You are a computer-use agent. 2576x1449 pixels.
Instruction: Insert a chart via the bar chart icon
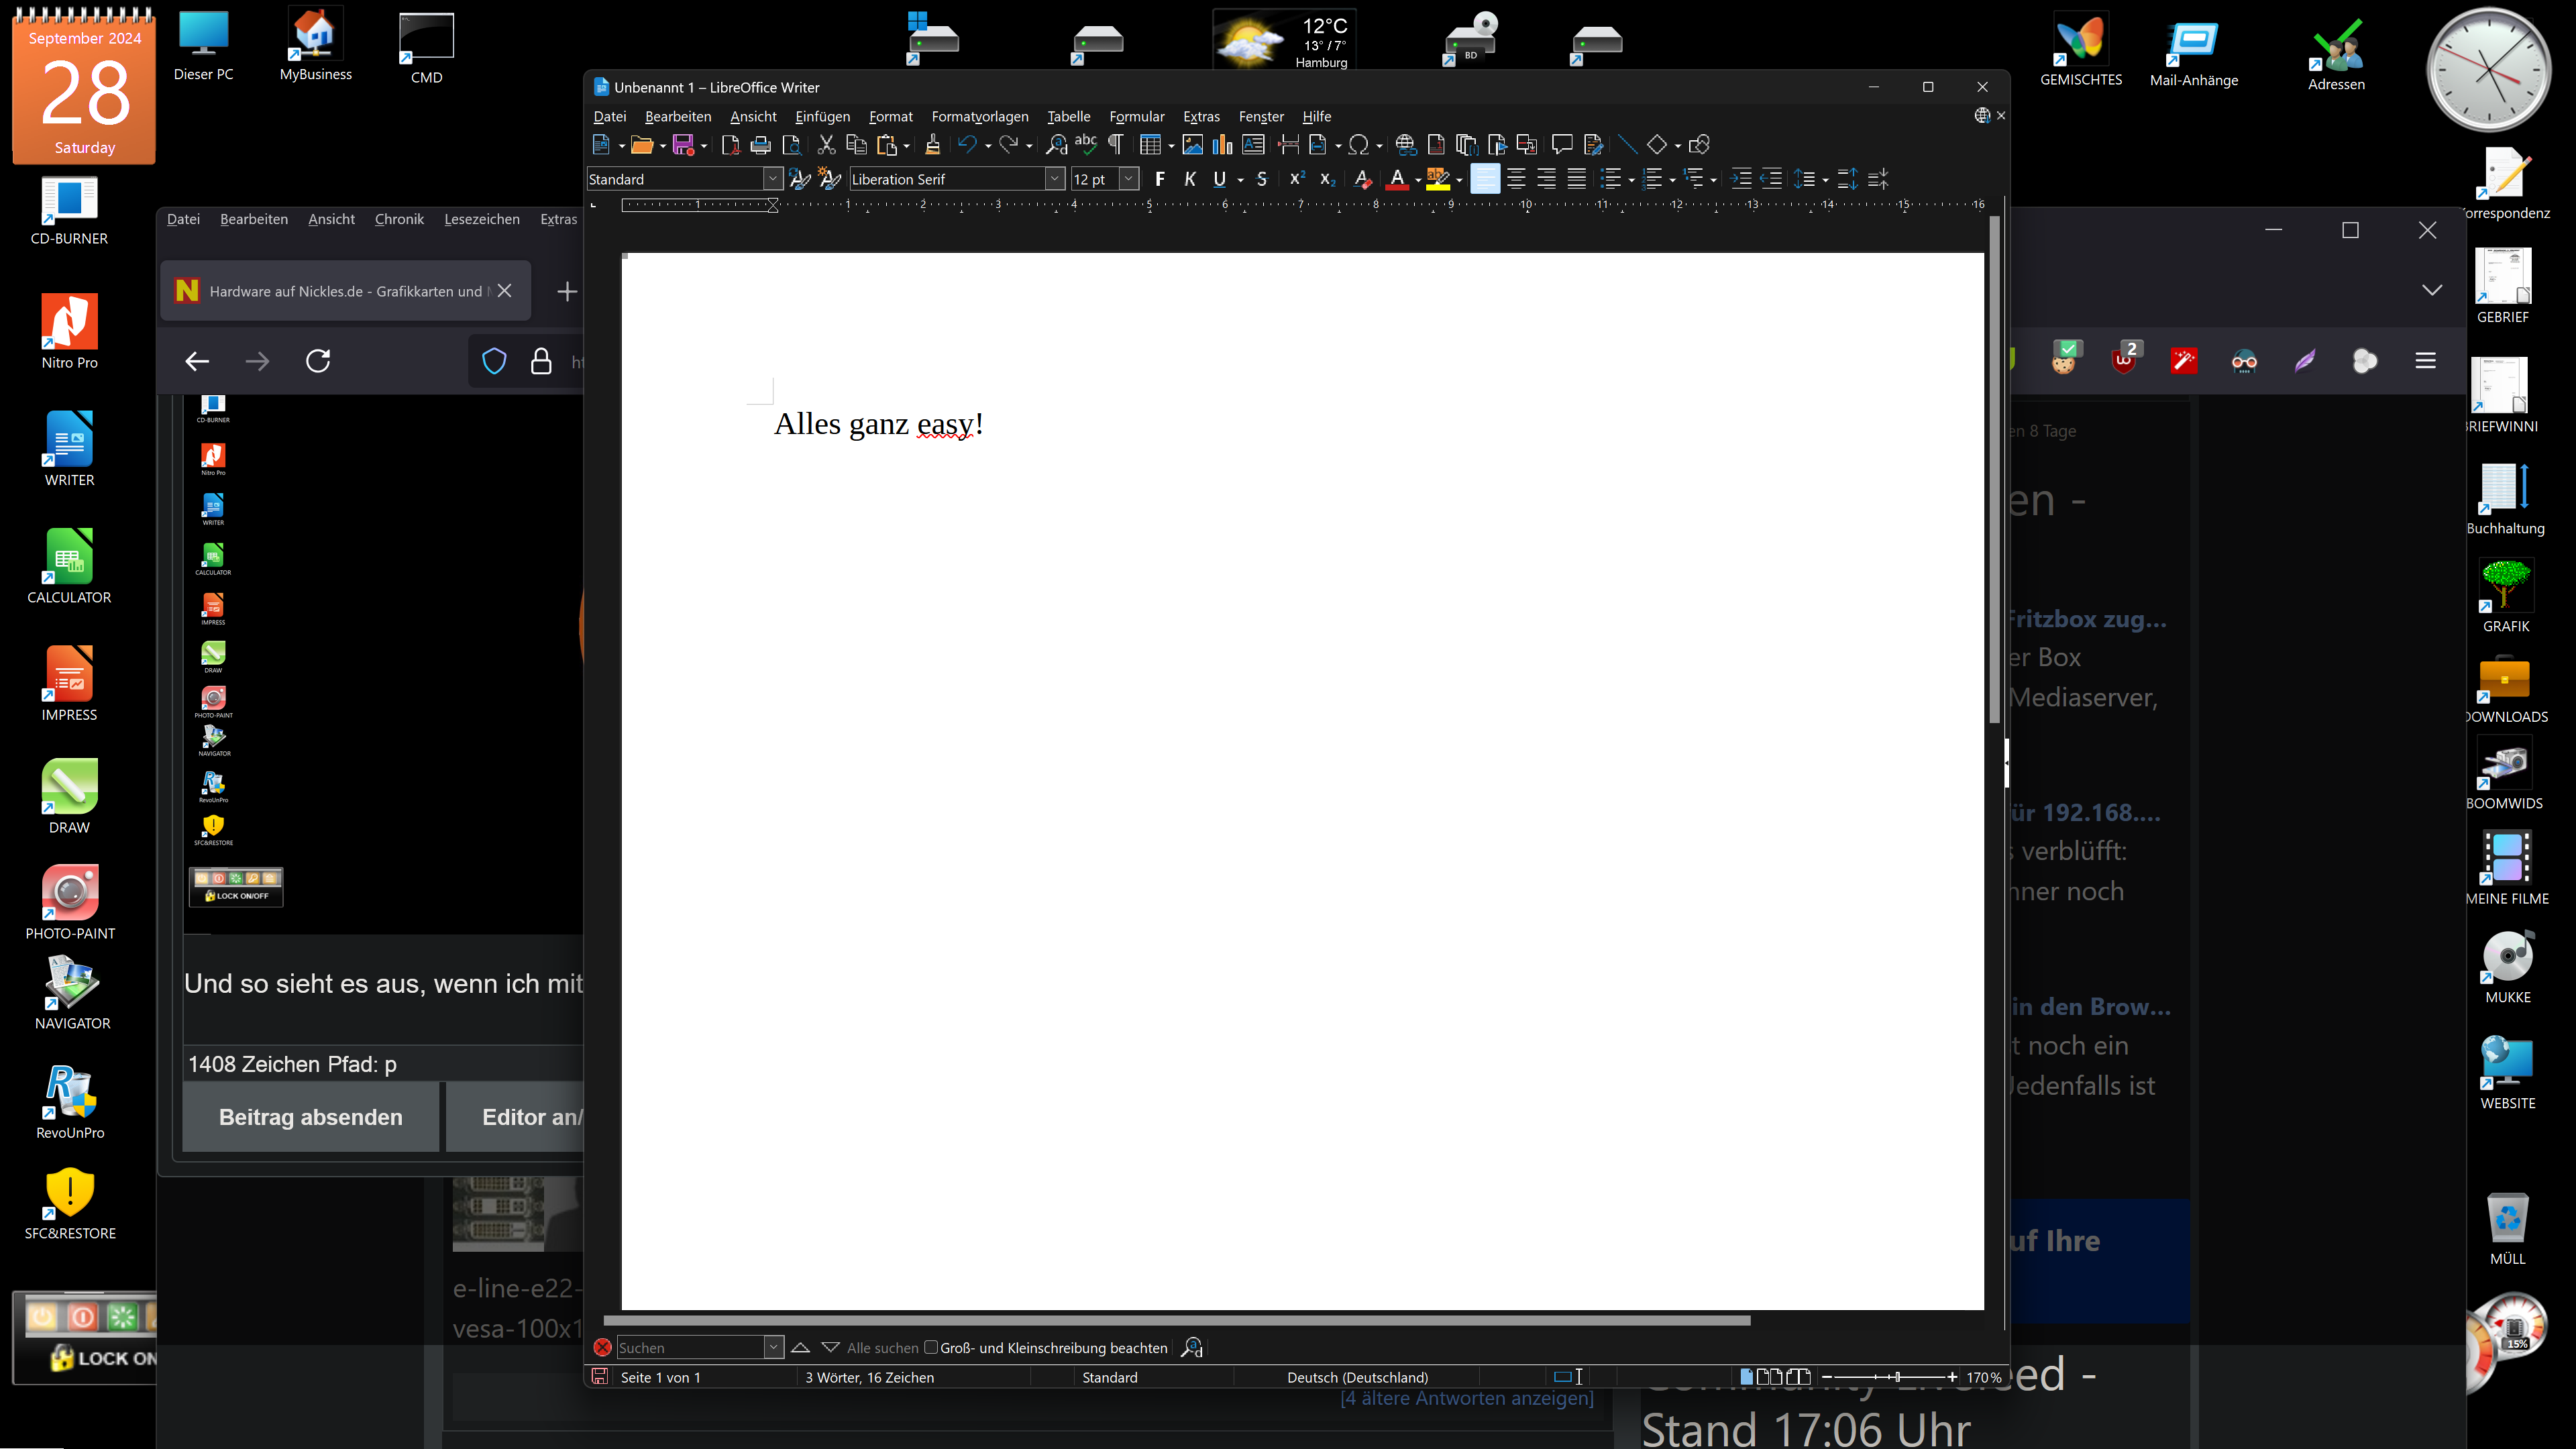(1222, 146)
